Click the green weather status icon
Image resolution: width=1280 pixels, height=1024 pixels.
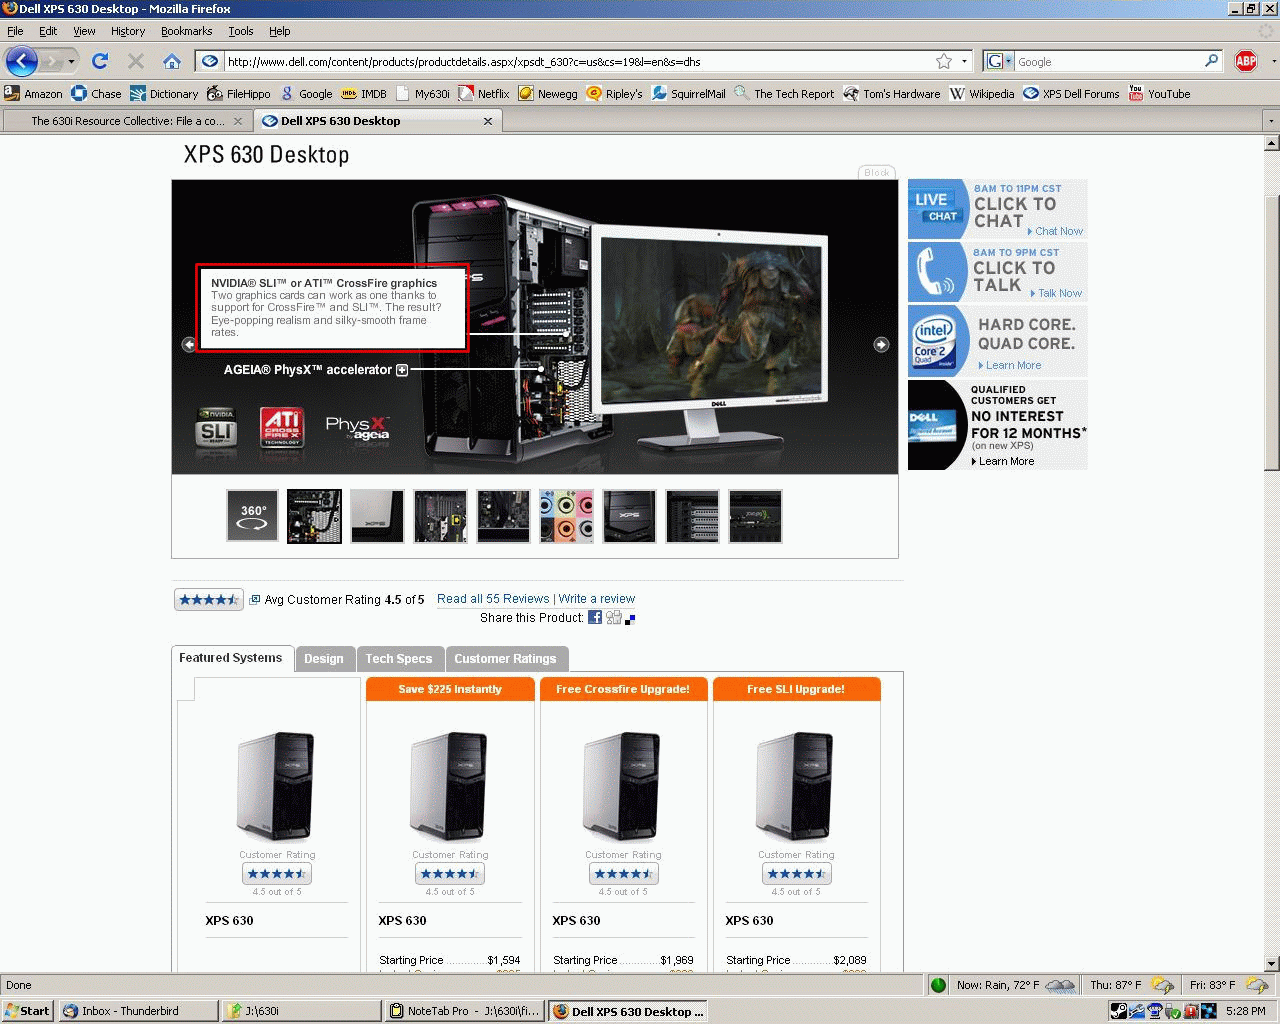(938, 985)
